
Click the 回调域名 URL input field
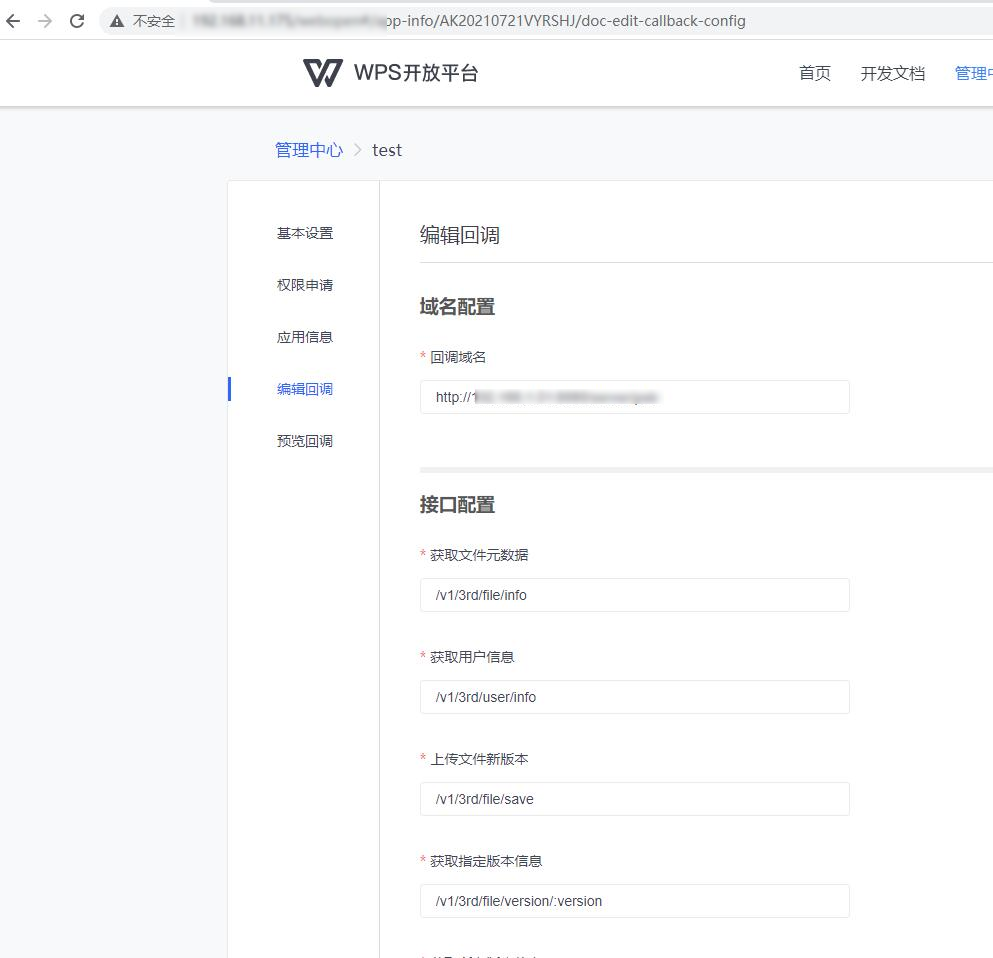pyautogui.click(x=635, y=396)
